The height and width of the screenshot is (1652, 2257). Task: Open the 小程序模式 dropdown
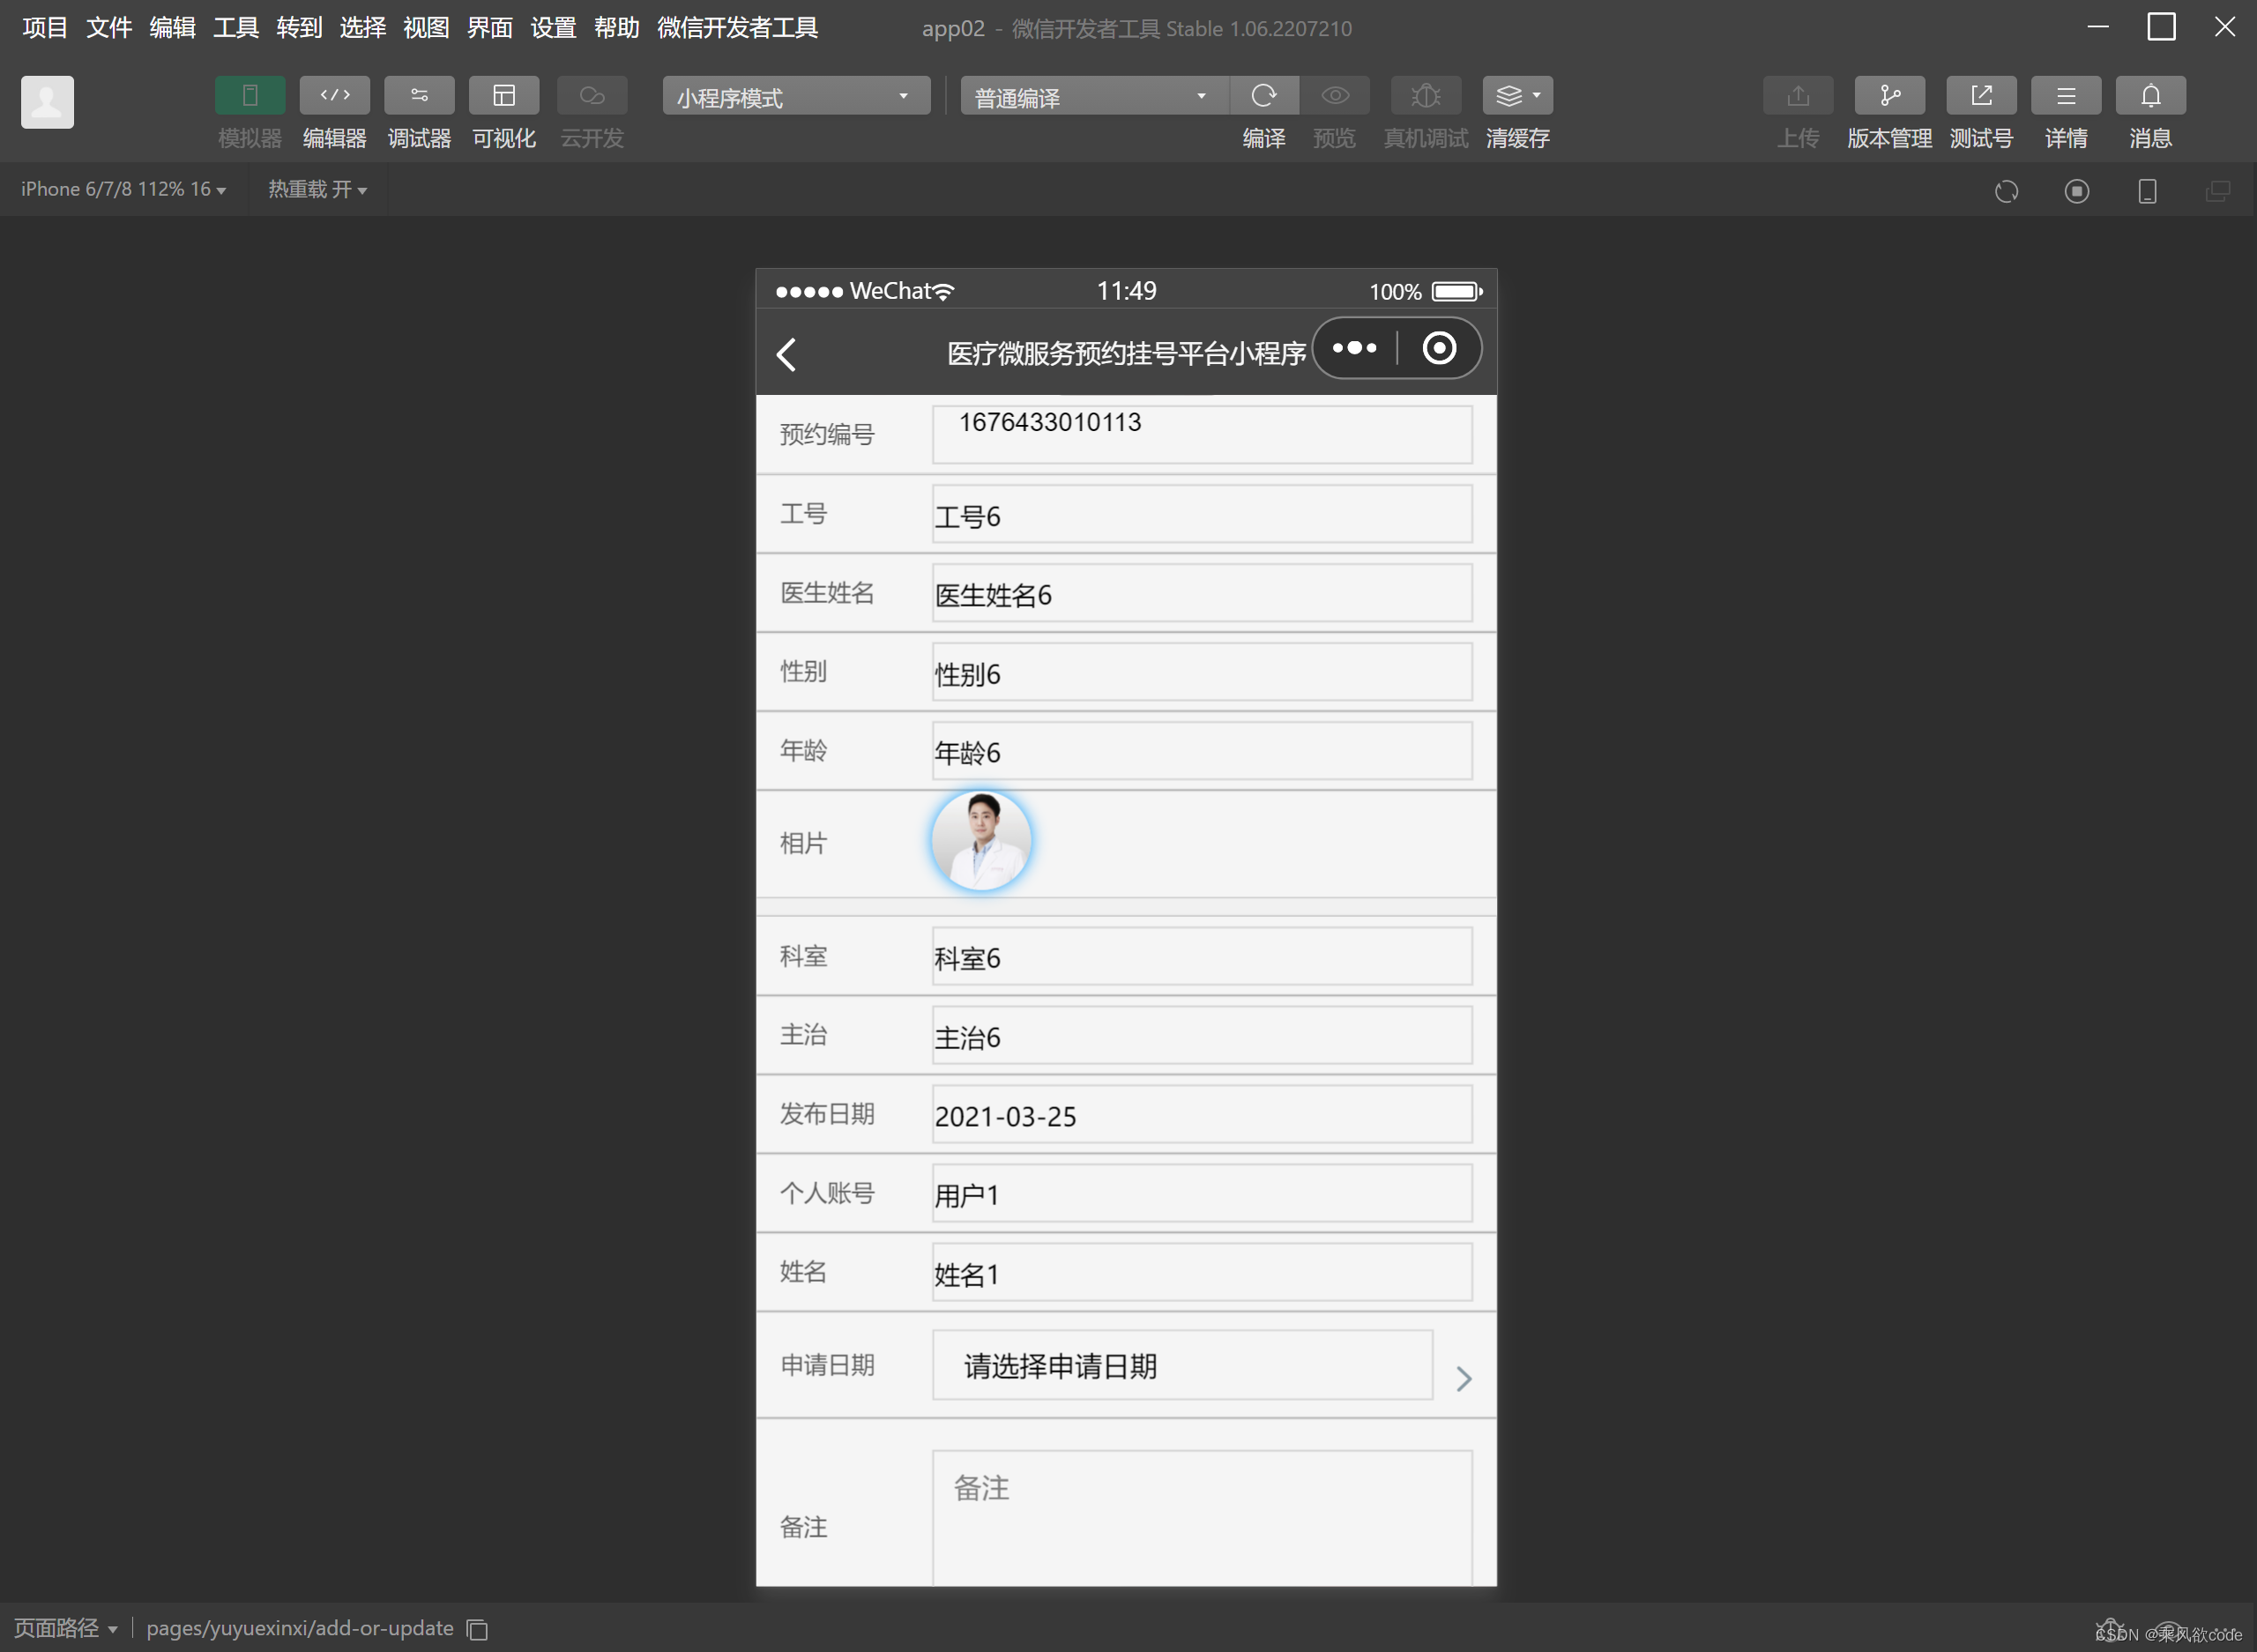coord(795,95)
